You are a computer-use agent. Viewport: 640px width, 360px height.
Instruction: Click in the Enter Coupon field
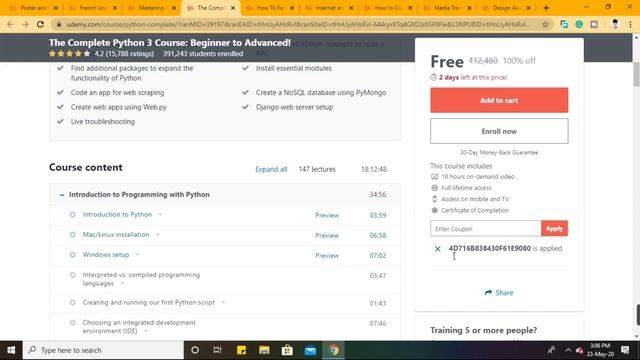pyautogui.click(x=486, y=229)
